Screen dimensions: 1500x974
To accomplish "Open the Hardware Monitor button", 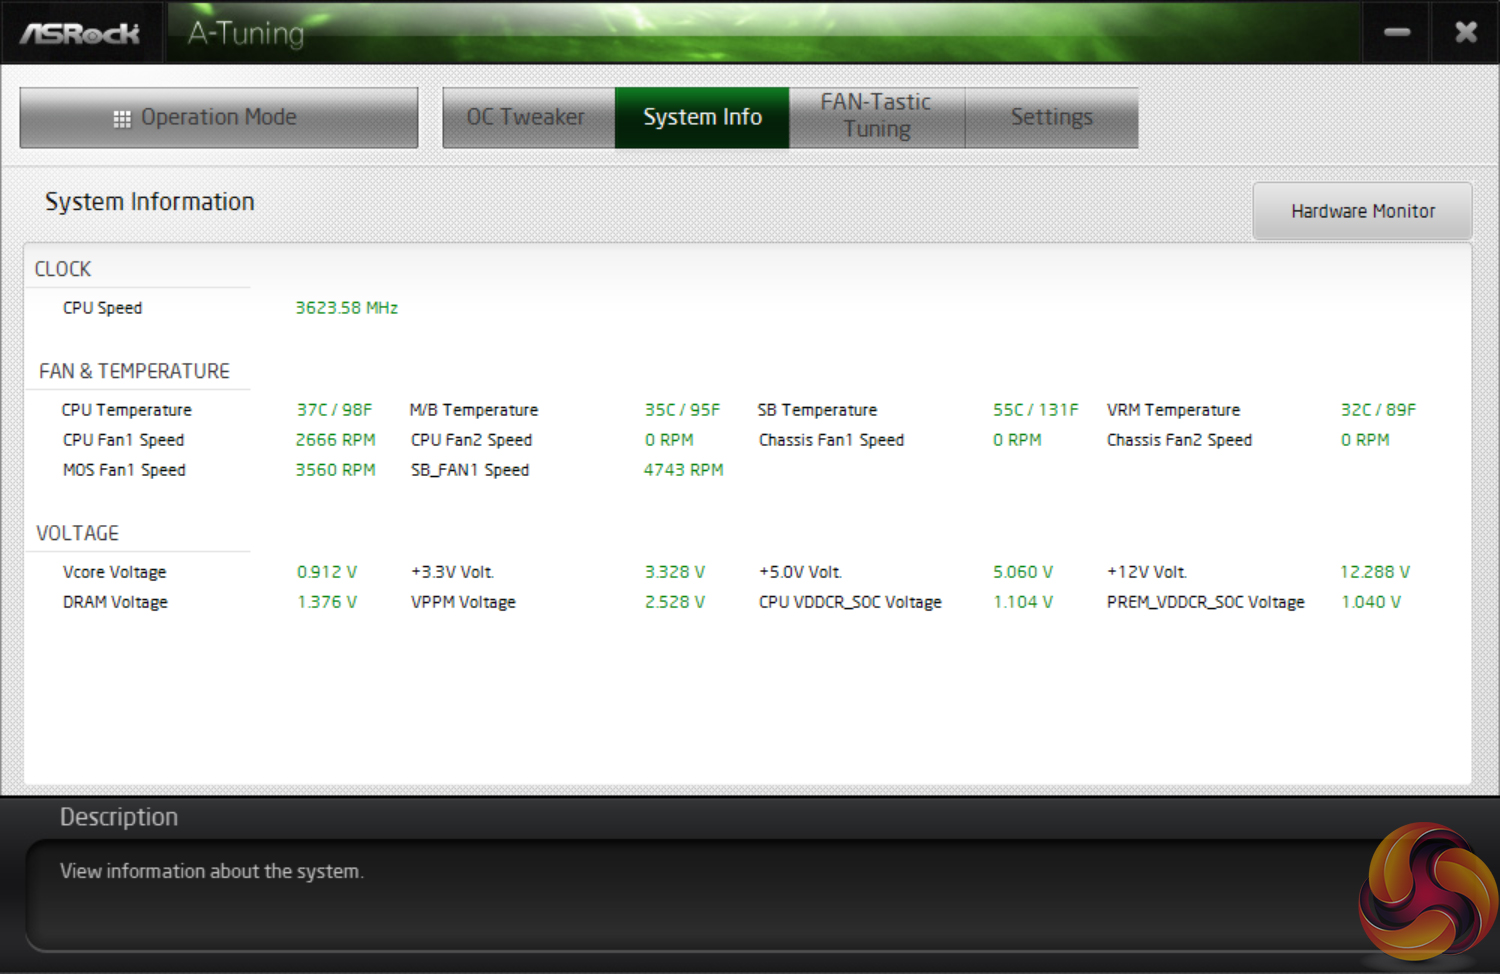I will coord(1362,211).
